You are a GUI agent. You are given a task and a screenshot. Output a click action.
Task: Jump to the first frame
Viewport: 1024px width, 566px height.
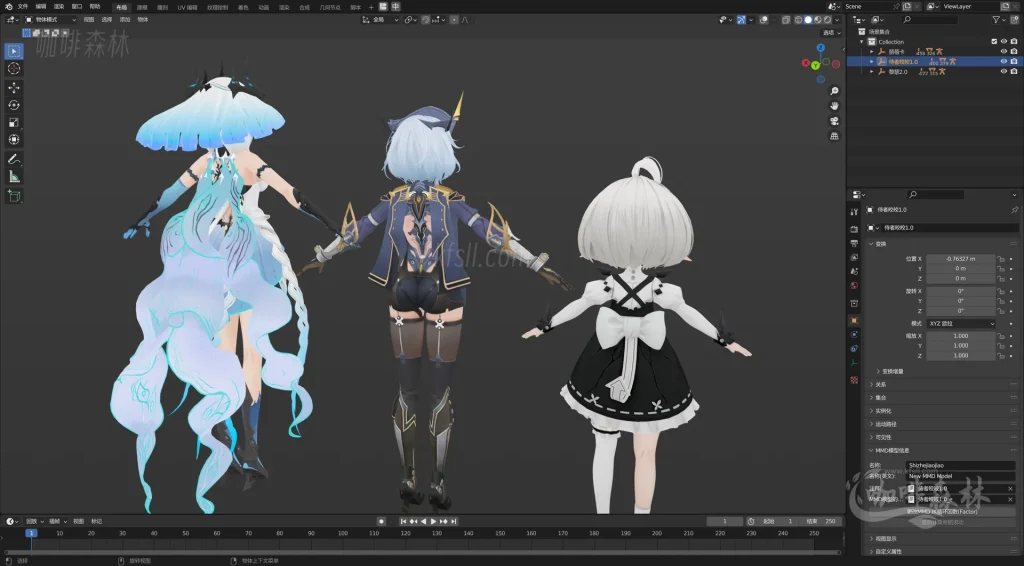tap(403, 521)
